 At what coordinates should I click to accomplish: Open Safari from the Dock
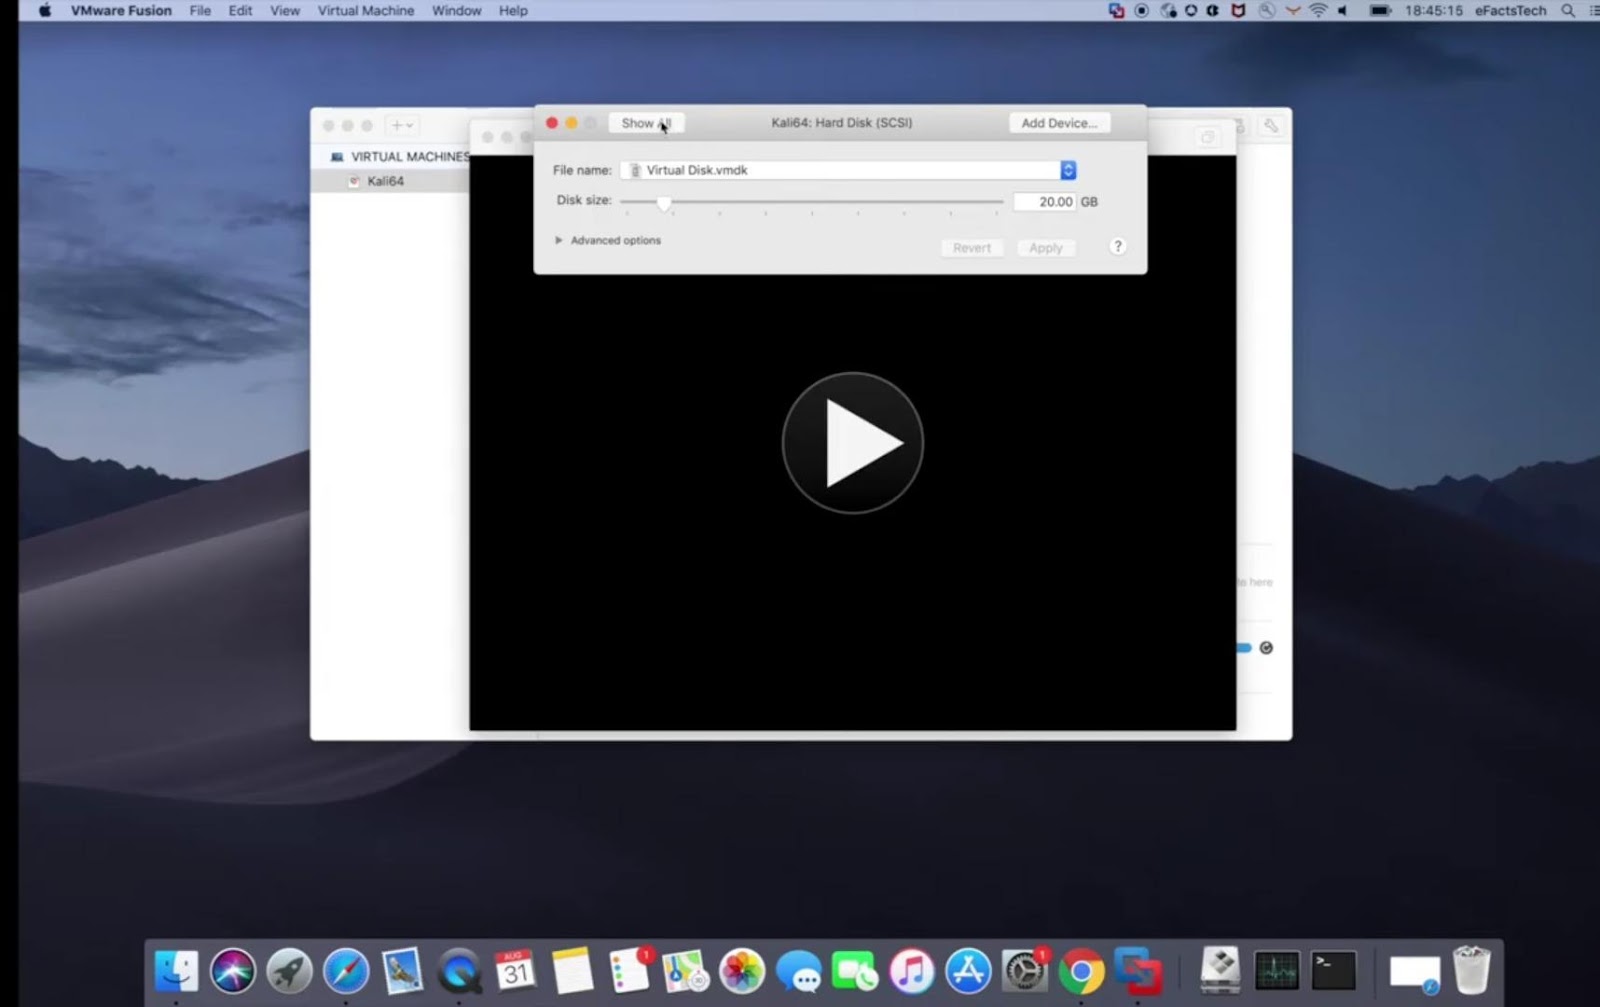(346, 971)
